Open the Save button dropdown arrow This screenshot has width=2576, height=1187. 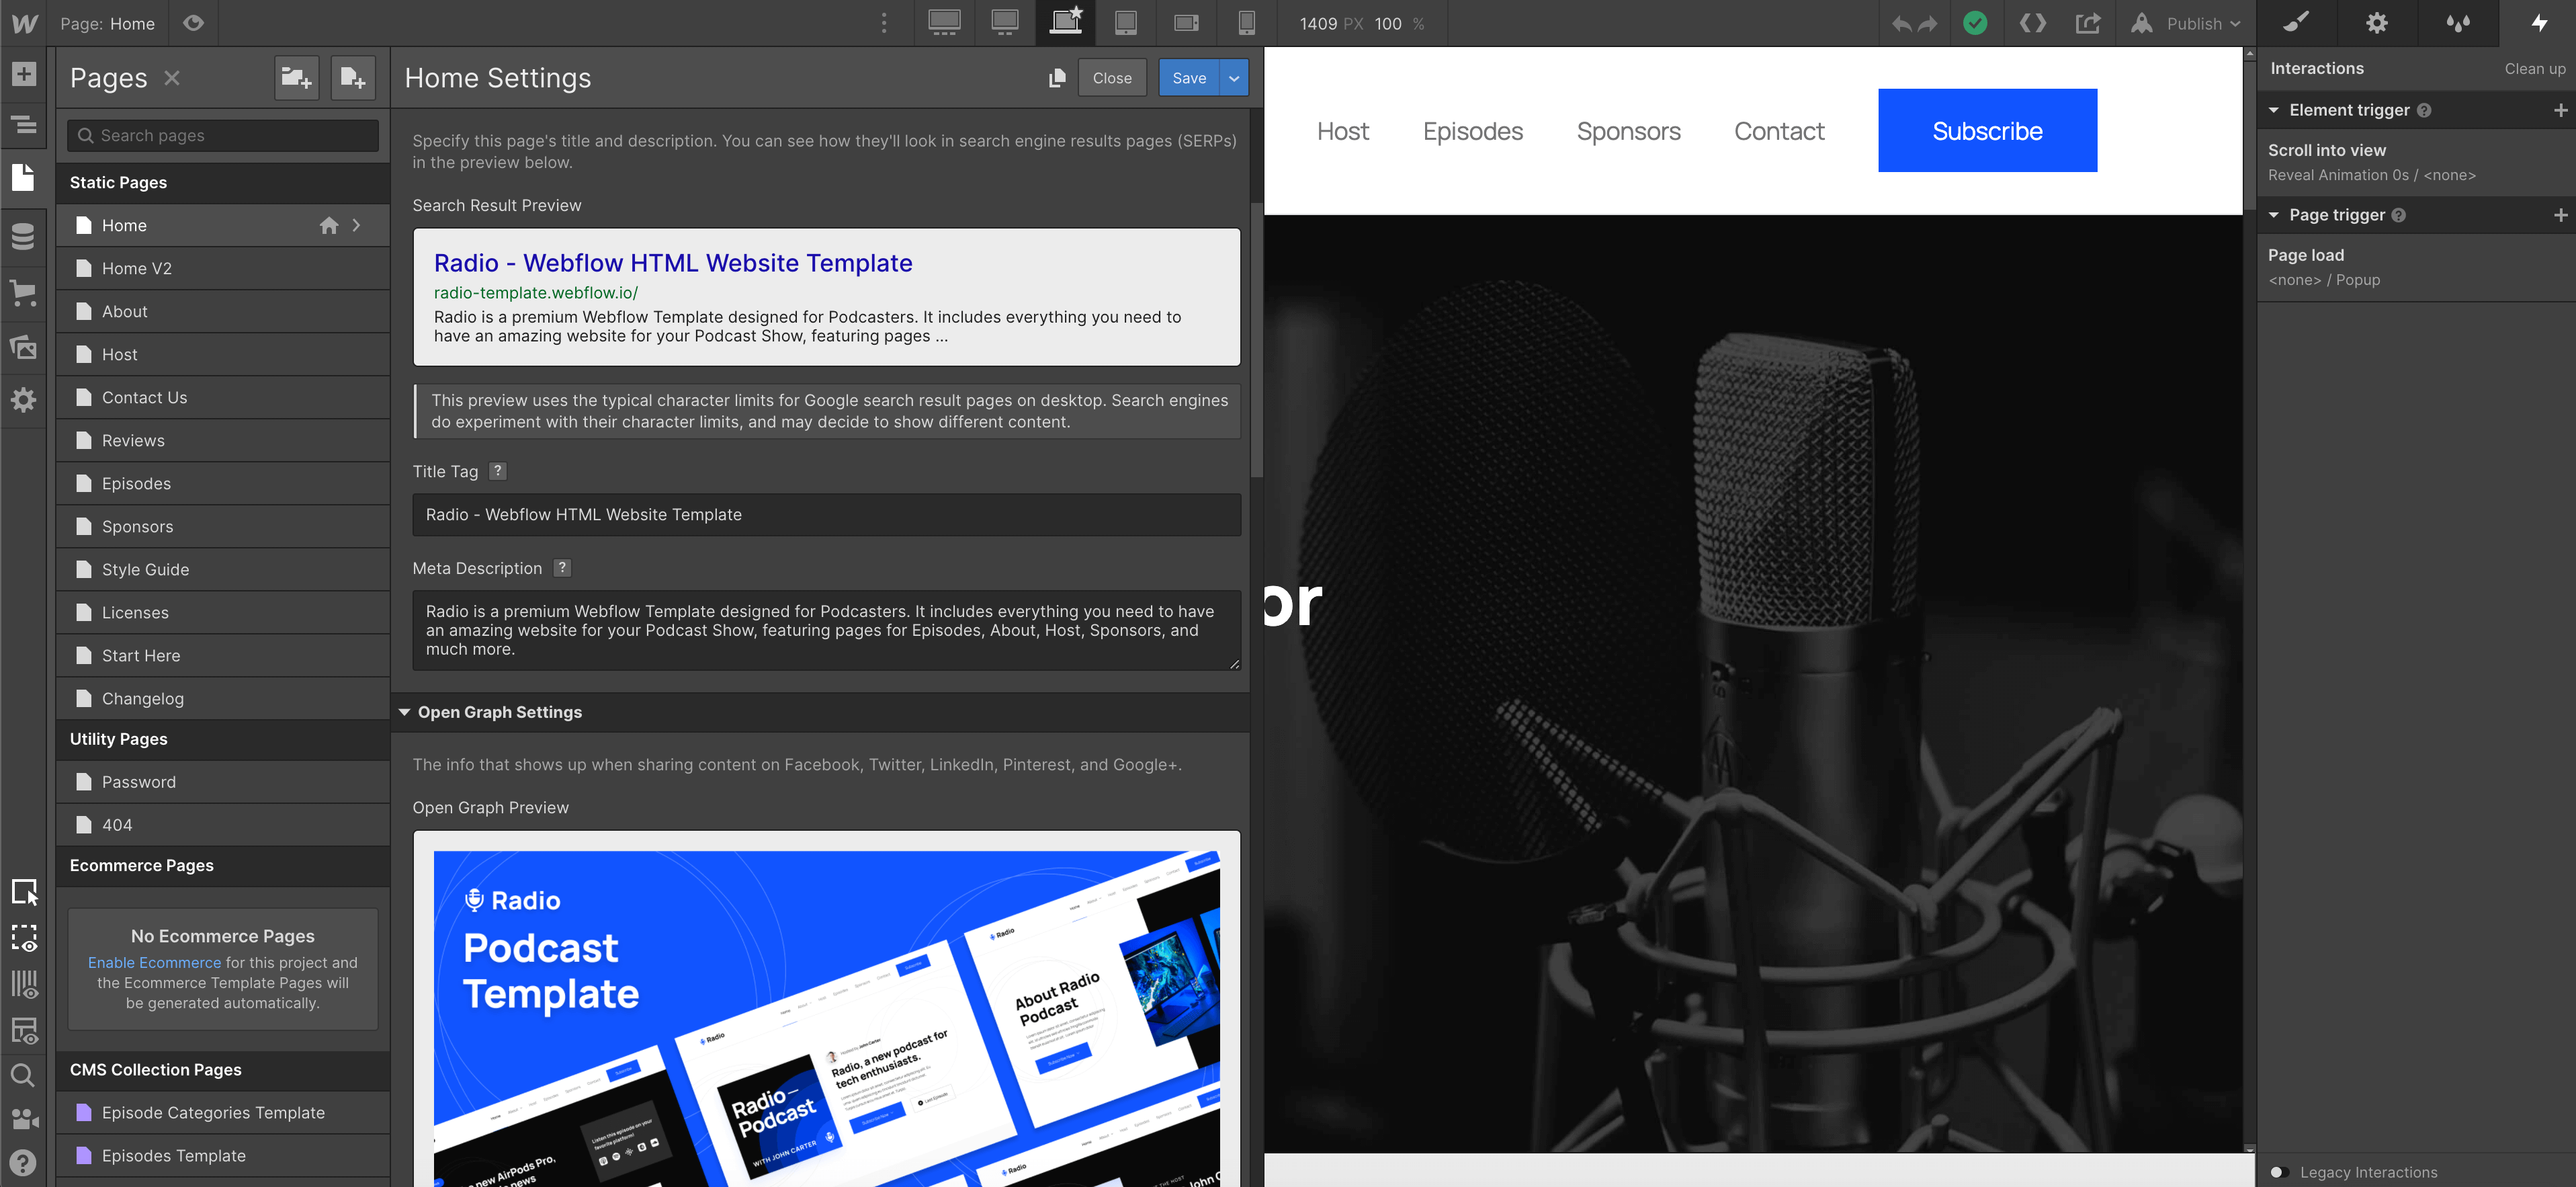[x=1234, y=77]
